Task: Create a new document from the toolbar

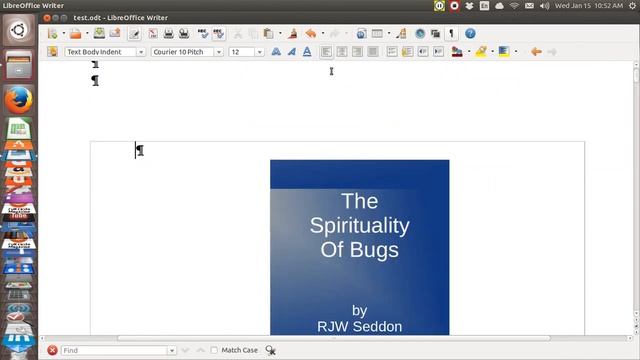Action: [x=52, y=33]
